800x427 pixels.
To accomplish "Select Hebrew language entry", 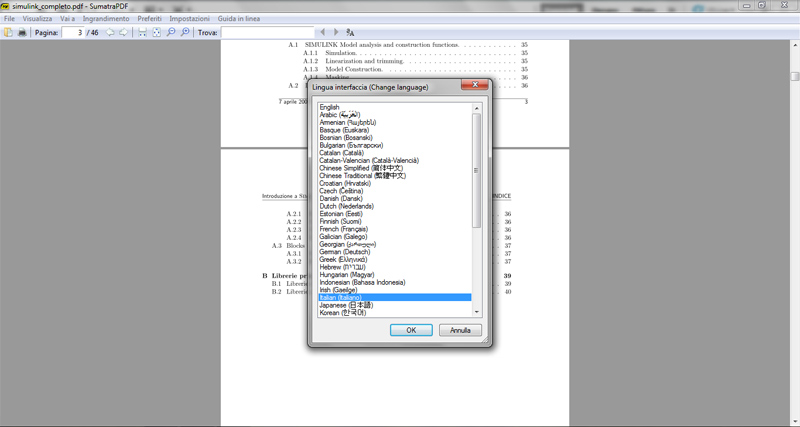I will click(394, 267).
